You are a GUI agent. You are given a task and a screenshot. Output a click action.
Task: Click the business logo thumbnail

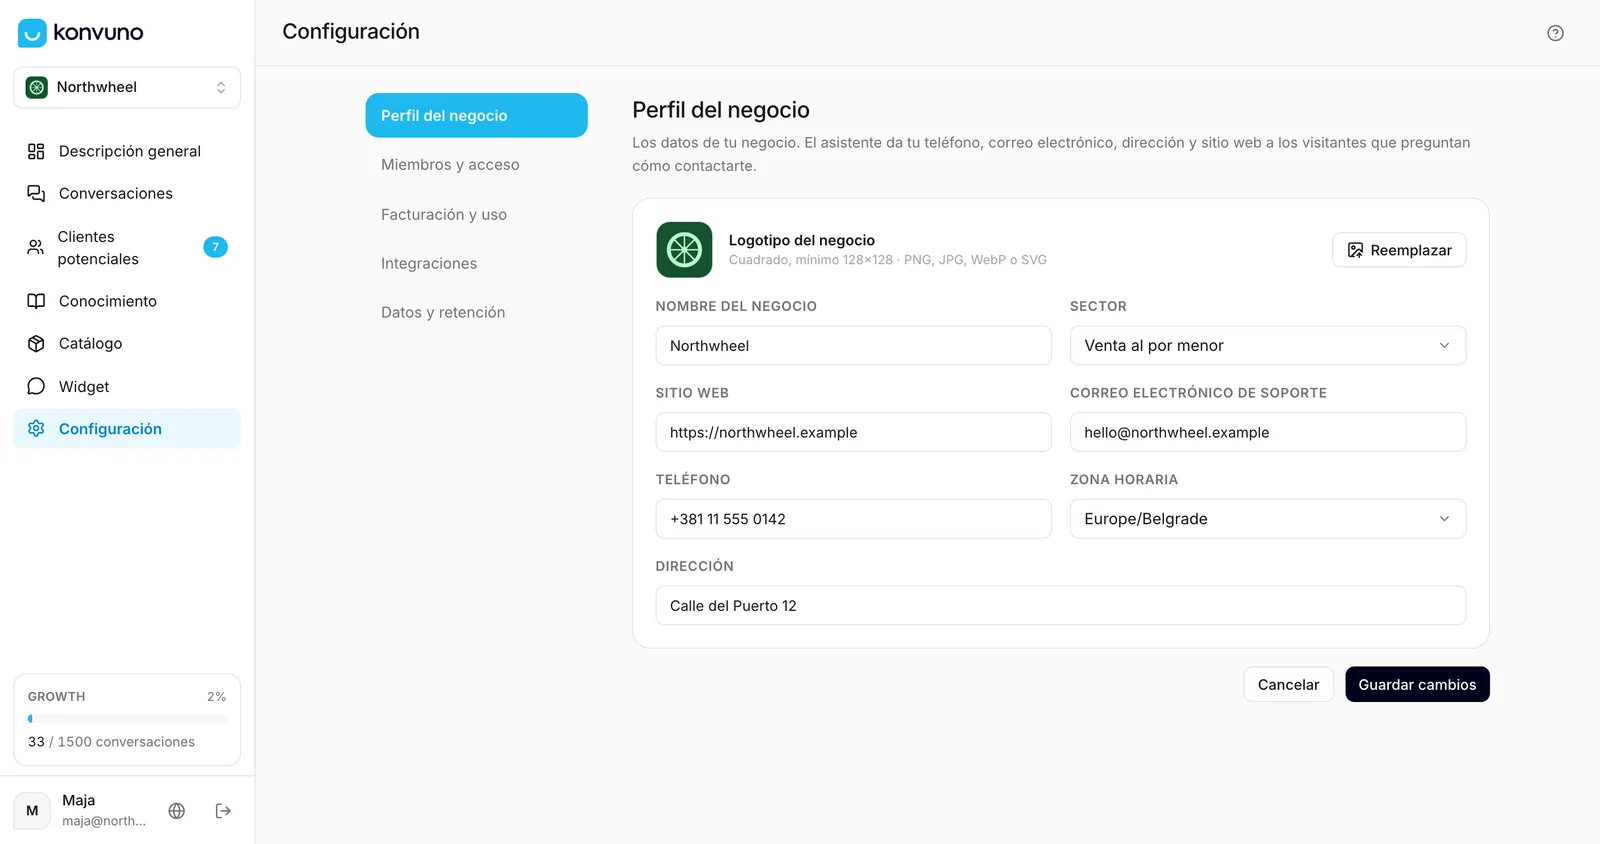684,250
